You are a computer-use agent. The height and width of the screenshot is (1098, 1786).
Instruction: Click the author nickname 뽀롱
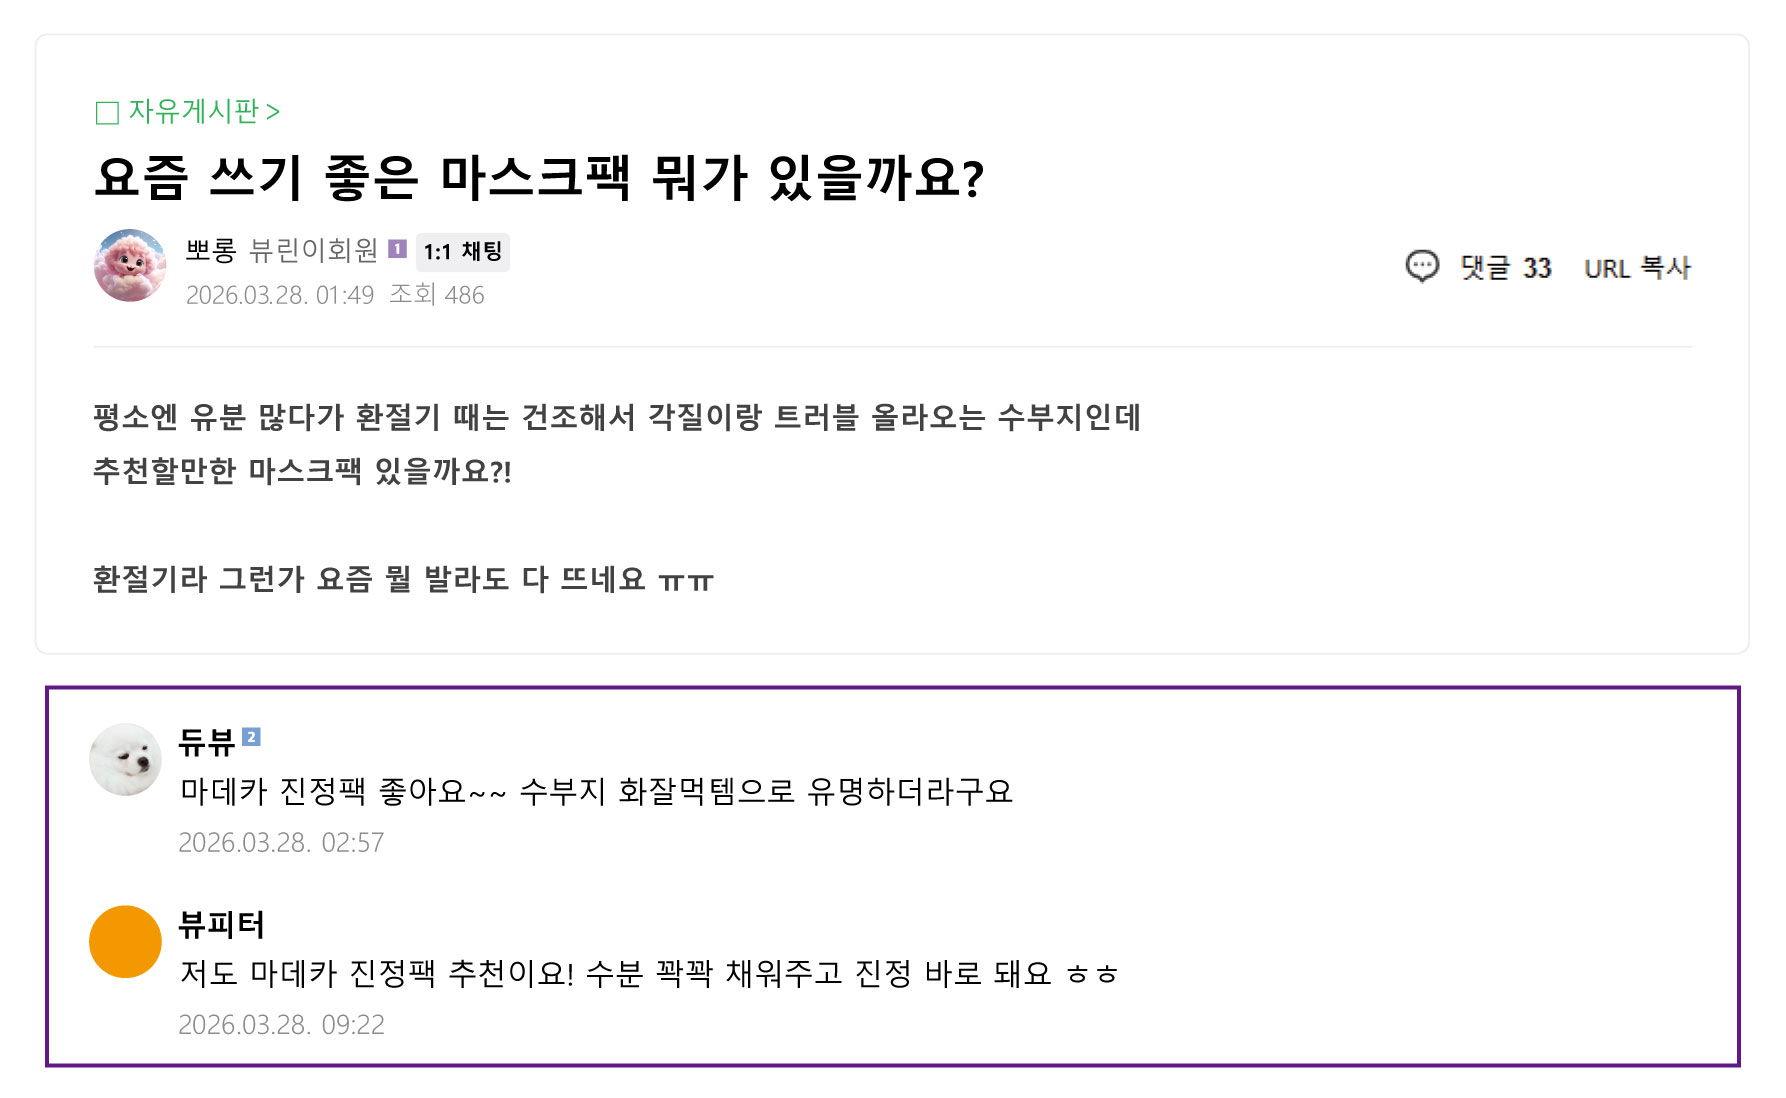(x=210, y=250)
